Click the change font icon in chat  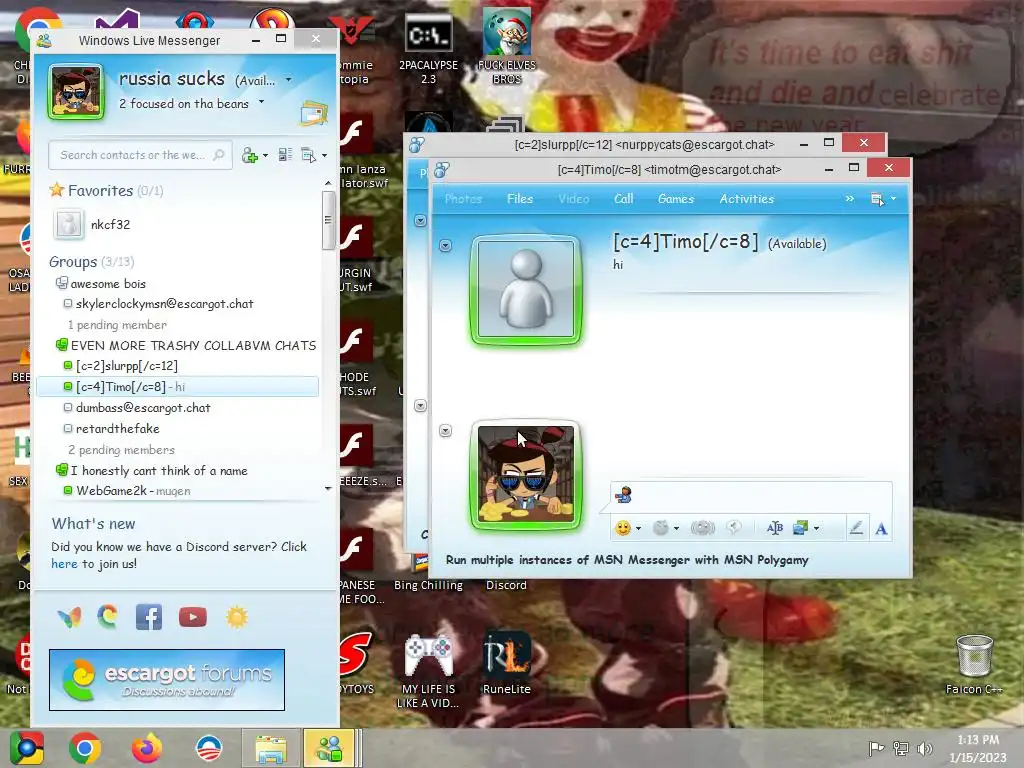[775, 528]
